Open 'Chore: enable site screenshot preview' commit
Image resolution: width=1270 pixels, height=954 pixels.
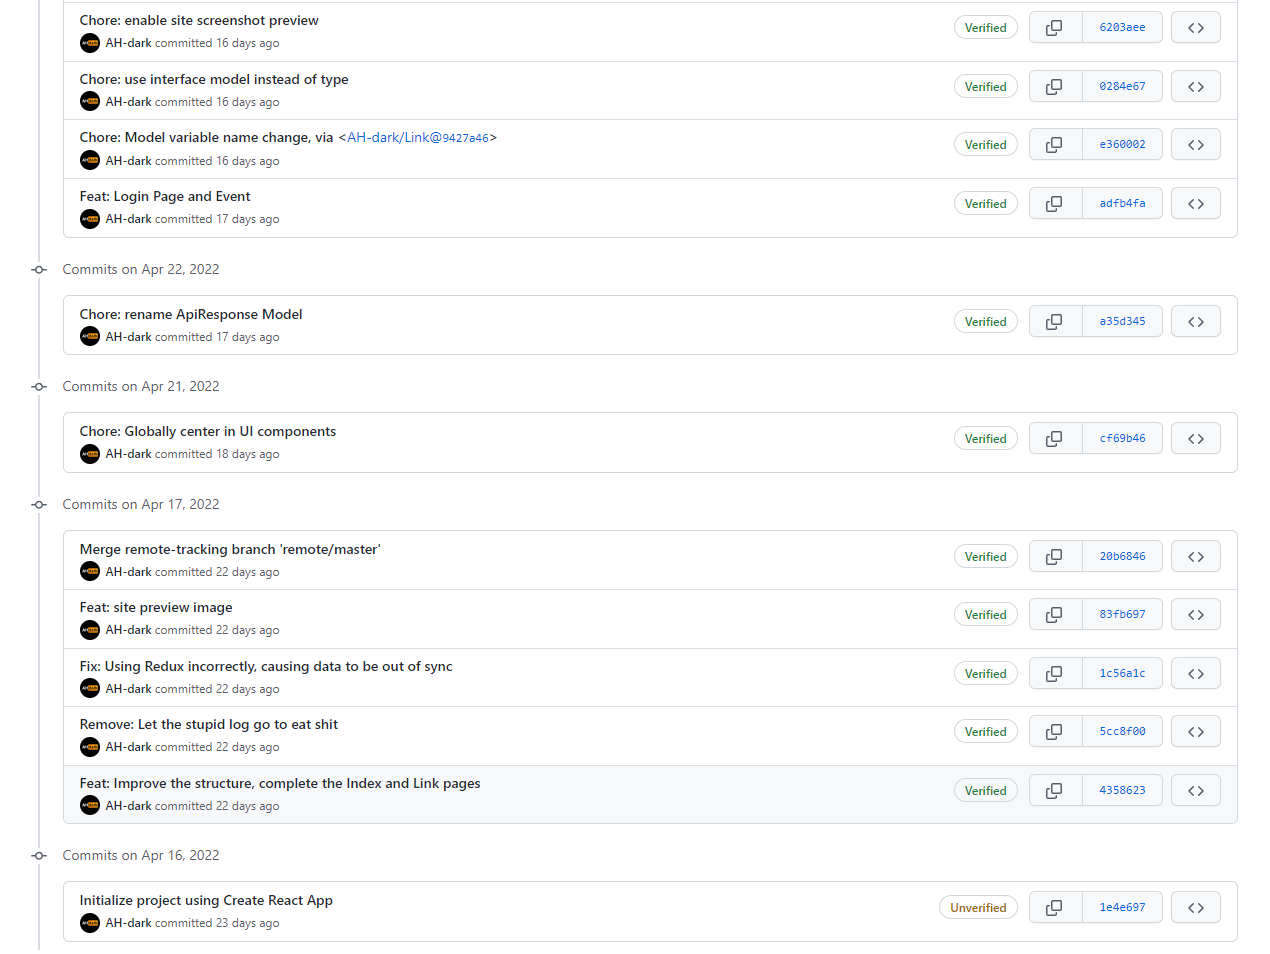coord(199,20)
